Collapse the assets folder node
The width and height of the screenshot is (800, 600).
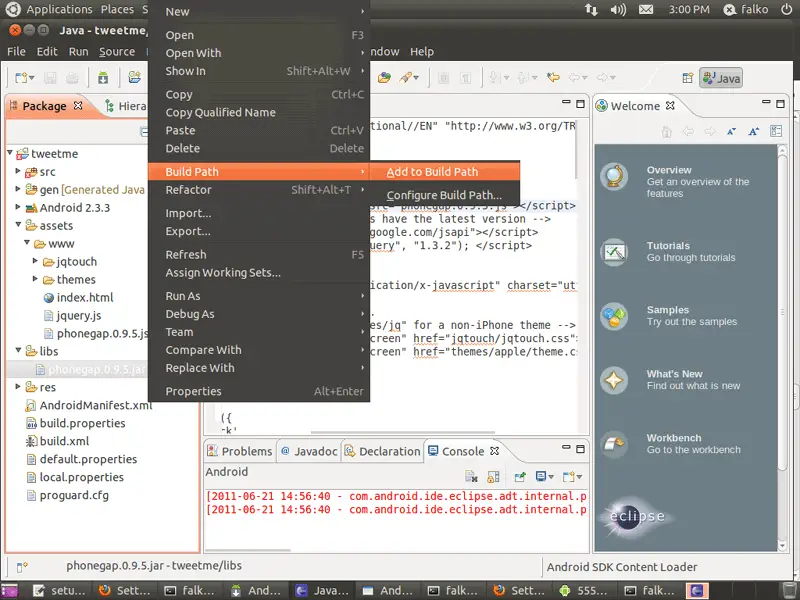(x=18, y=225)
